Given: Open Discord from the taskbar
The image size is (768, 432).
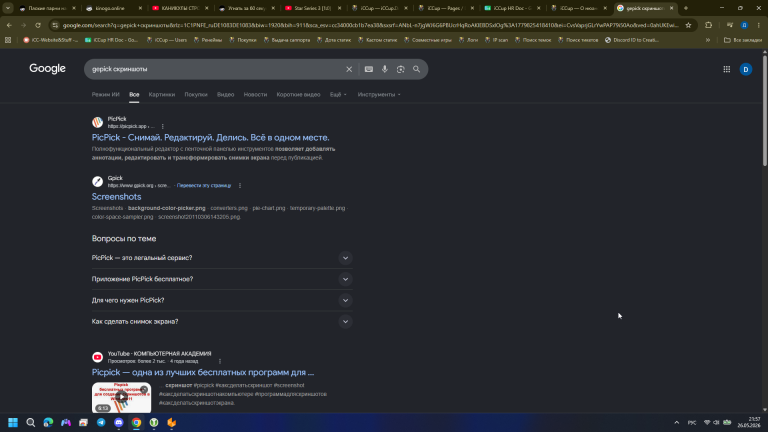Looking at the screenshot, I should pos(119,422).
